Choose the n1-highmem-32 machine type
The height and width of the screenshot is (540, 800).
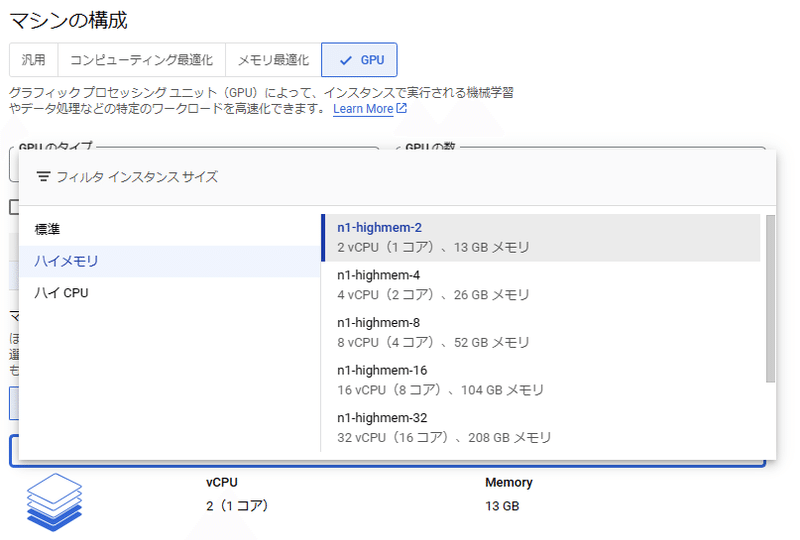[541, 428]
